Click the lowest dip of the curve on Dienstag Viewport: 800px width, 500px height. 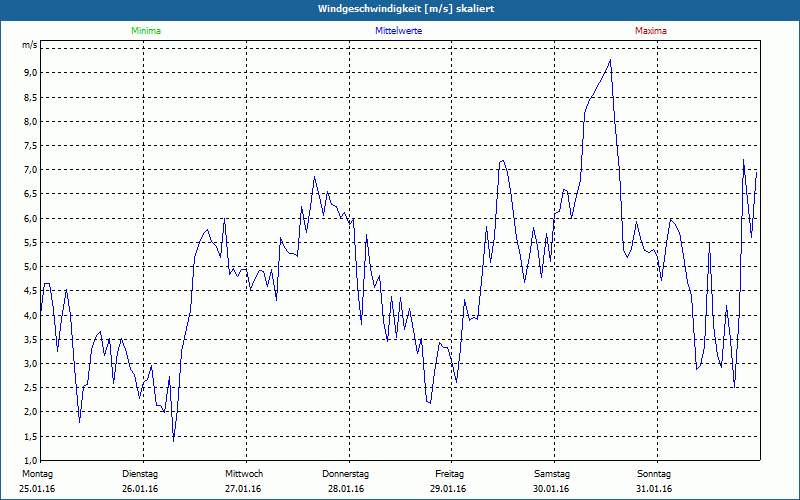(173, 441)
